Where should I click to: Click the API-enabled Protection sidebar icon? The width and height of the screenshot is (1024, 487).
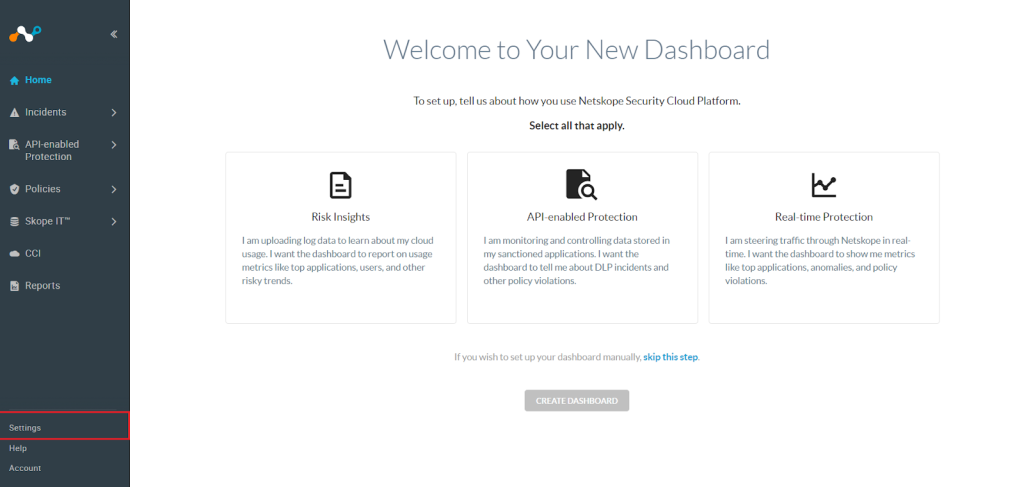(14, 145)
